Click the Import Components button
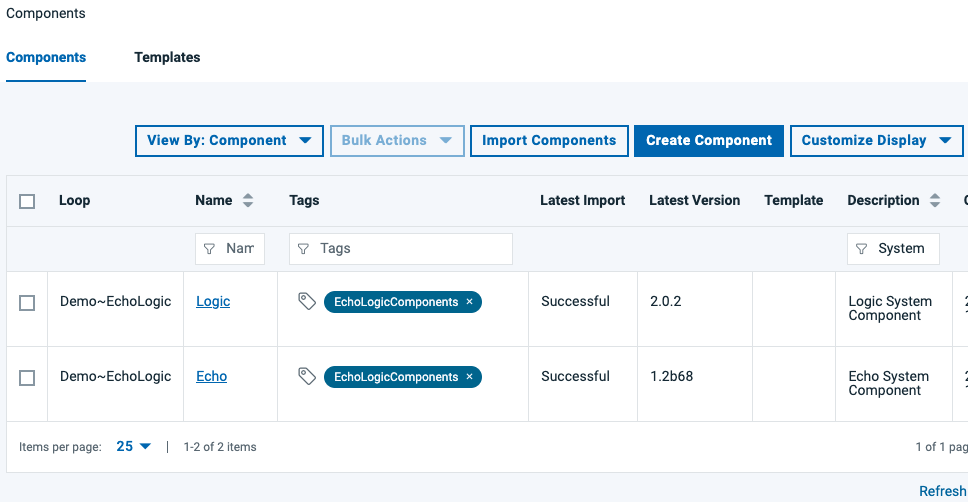 [x=549, y=141]
